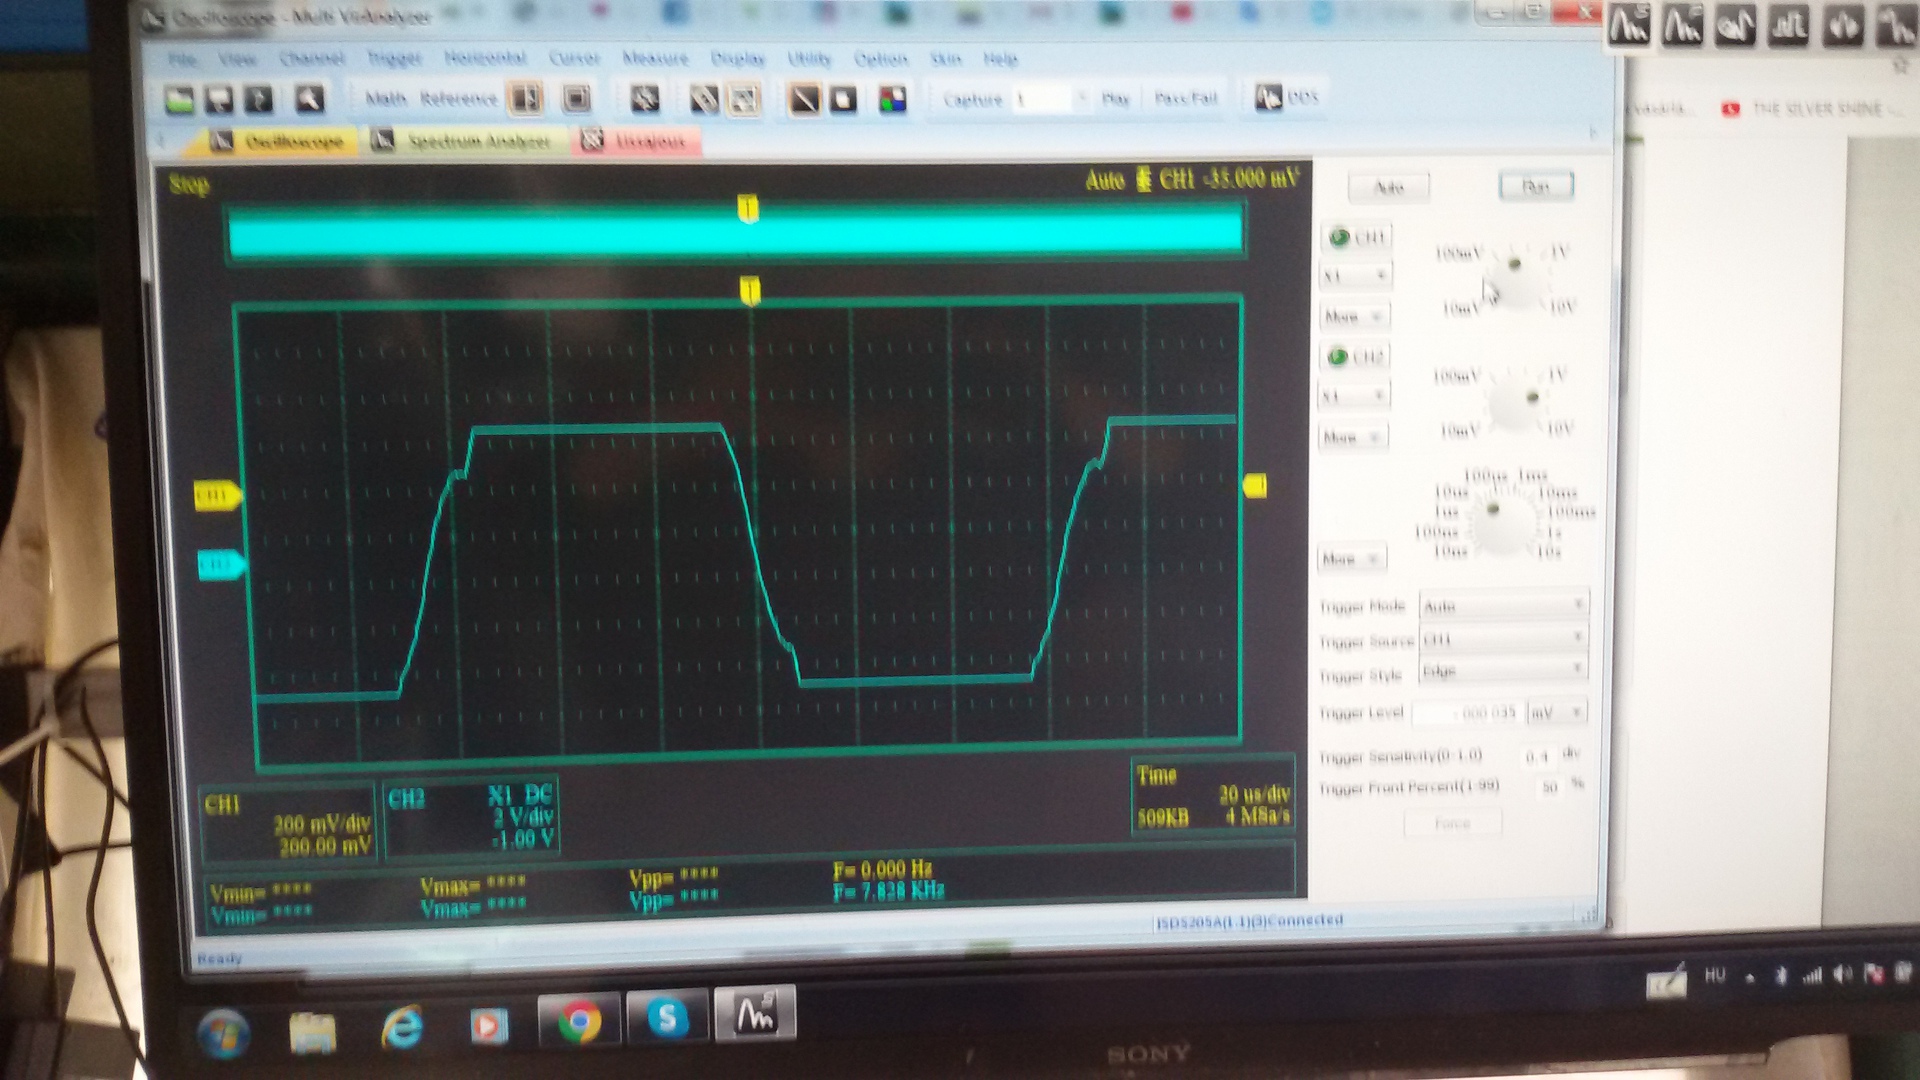Open the Trigger Mode dropdown

[x=1502, y=606]
